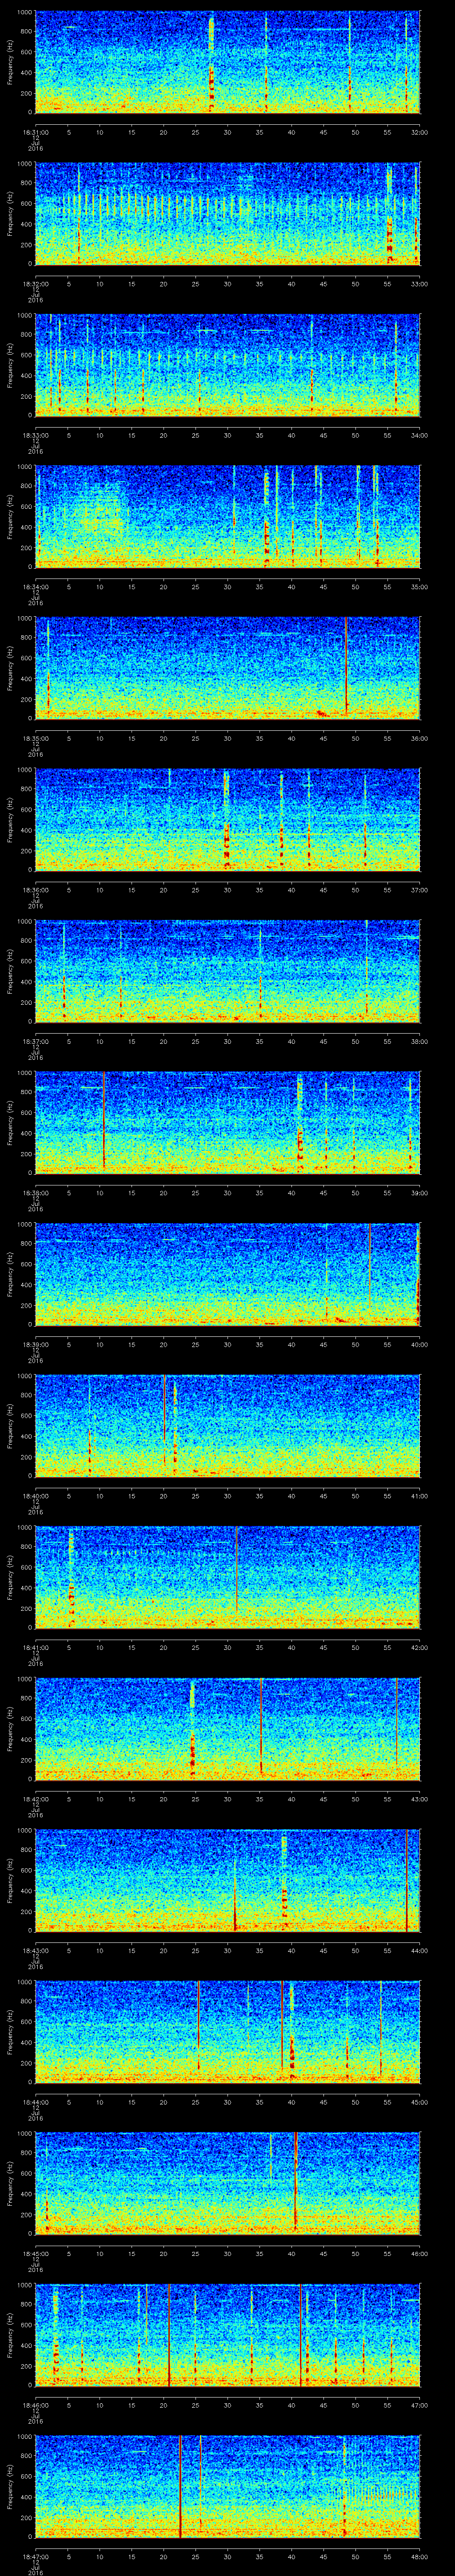This screenshot has width=455, height=2576.
Task: Click the Frequency (Hz) axis label of the 18:47:00 spectrogram
Action: click(x=10, y=2488)
